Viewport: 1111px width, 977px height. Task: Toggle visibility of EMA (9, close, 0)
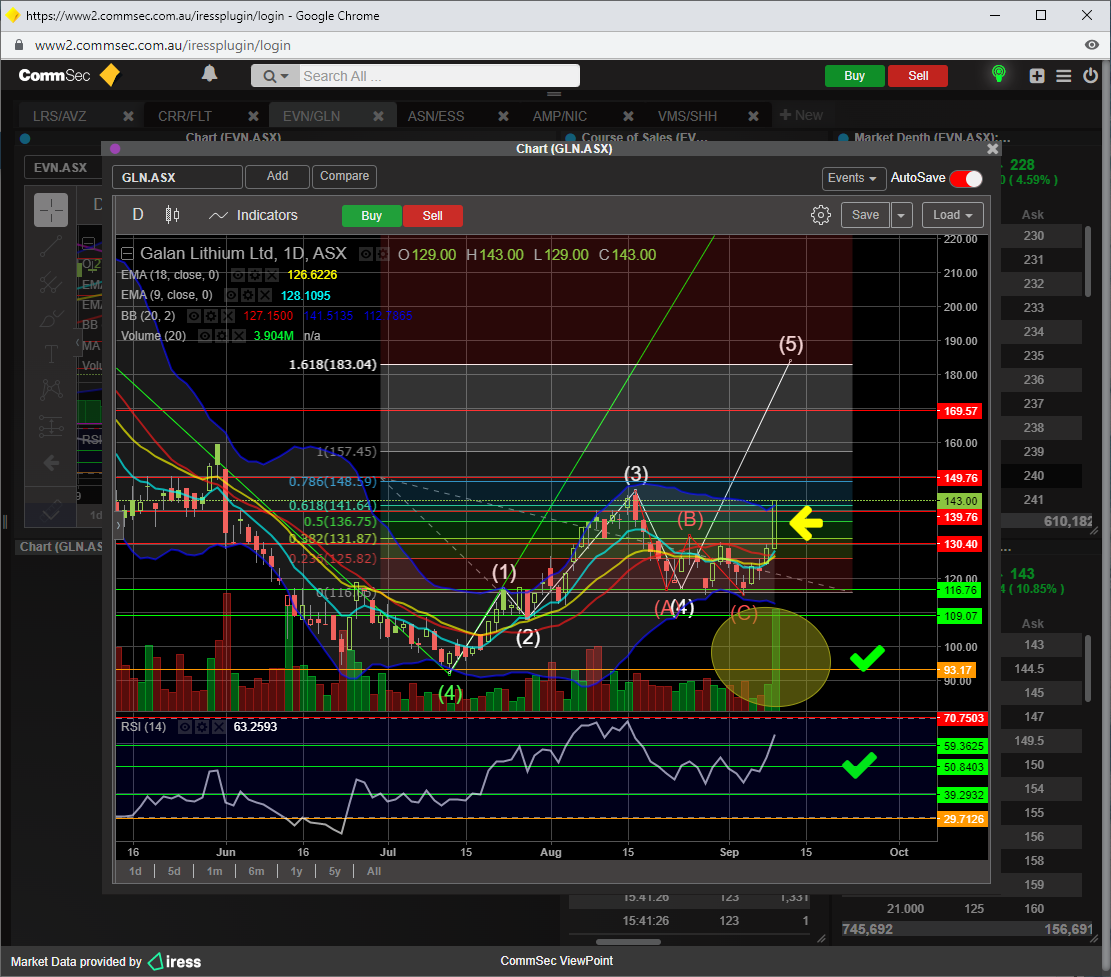click(232, 295)
